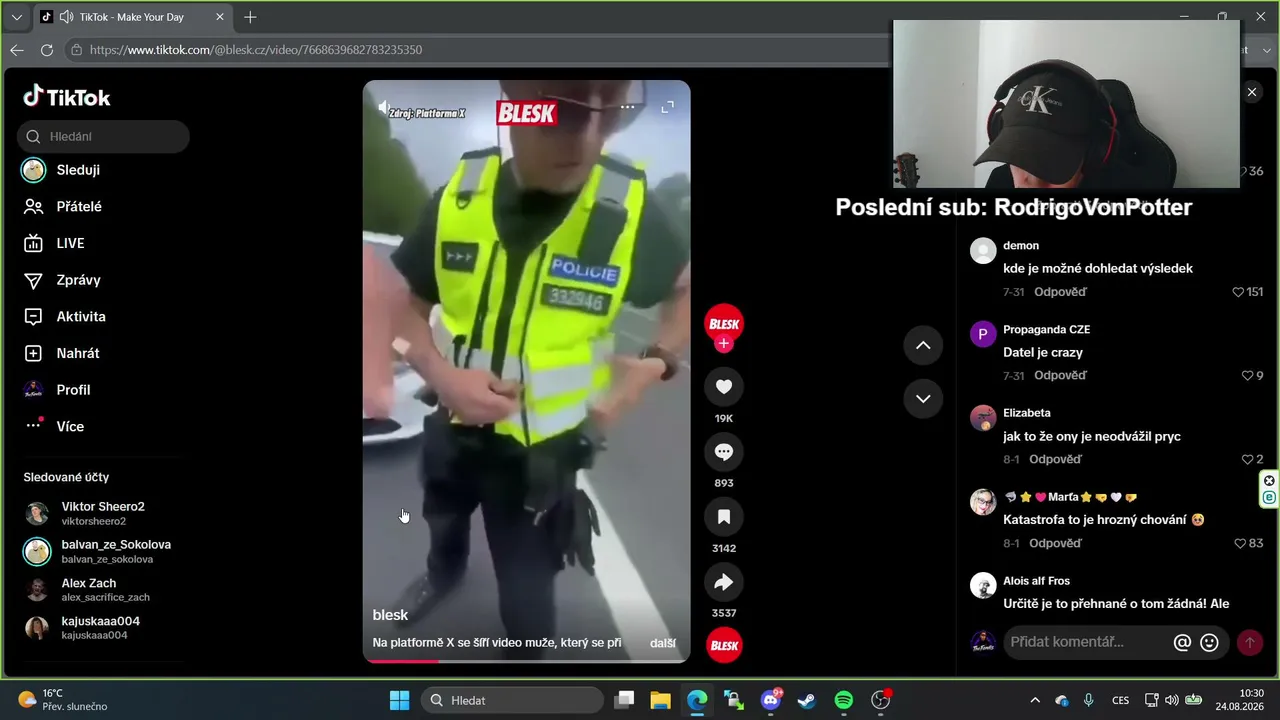Open Propaganda CZE's purple avatar
Screen dimensions: 1280x720
pyautogui.click(x=983, y=334)
